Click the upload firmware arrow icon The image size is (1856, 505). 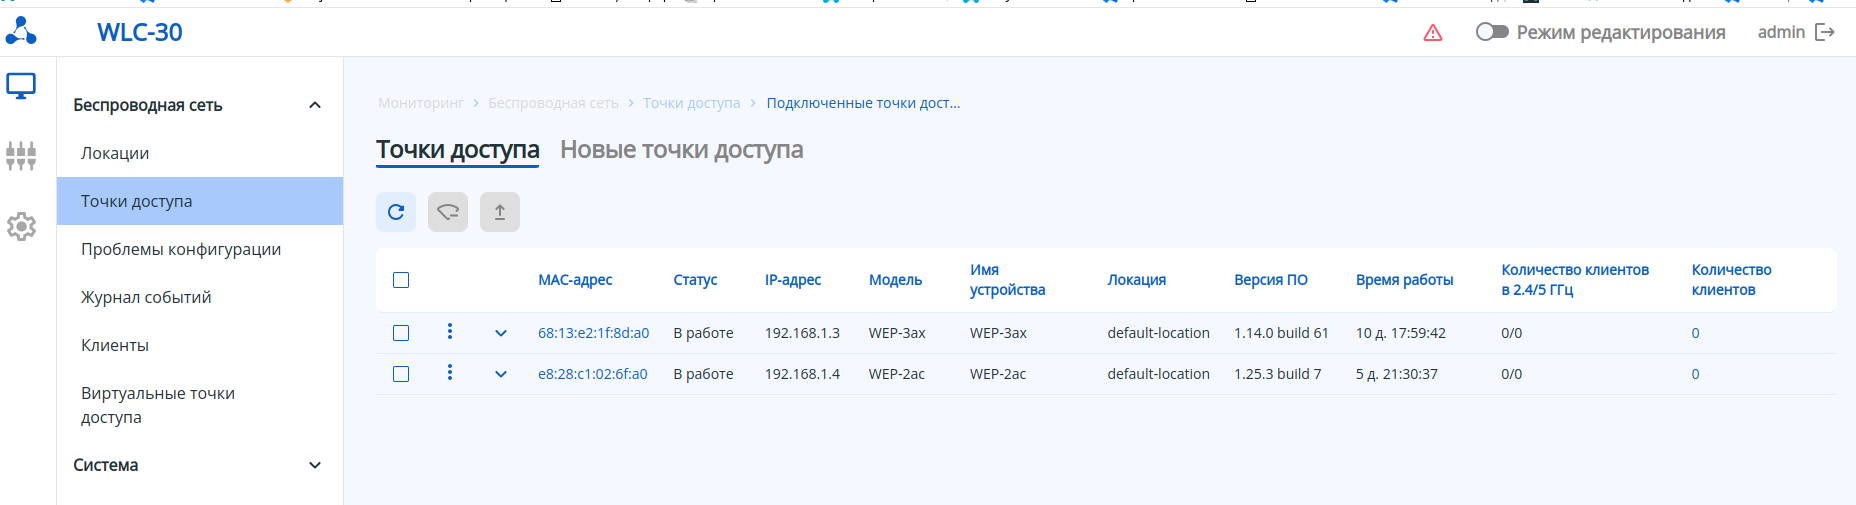(500, 212)
